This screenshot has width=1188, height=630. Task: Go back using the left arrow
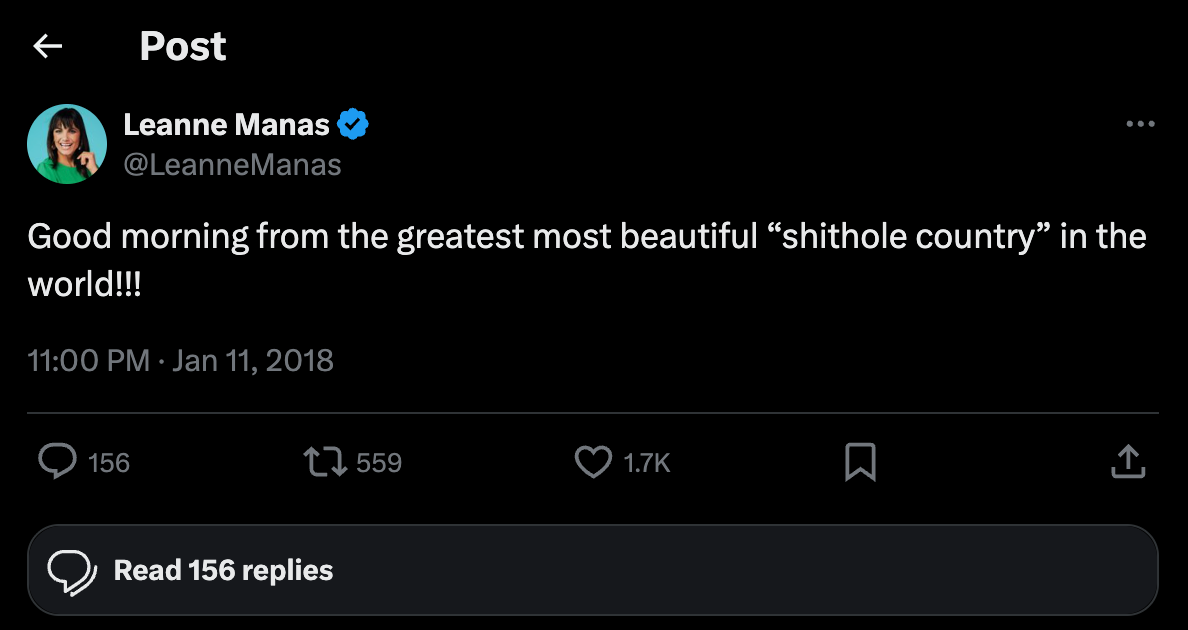click(48, 46)
